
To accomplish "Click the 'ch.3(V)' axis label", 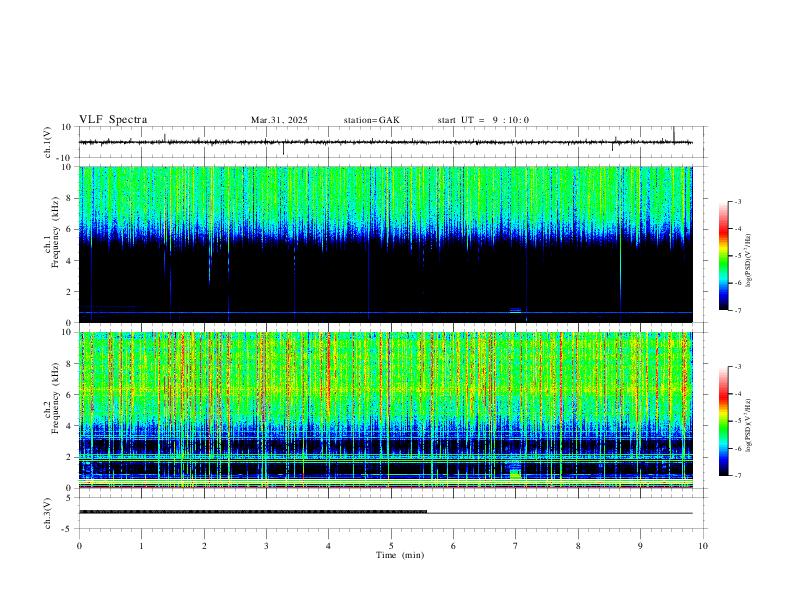I will 48,513.
